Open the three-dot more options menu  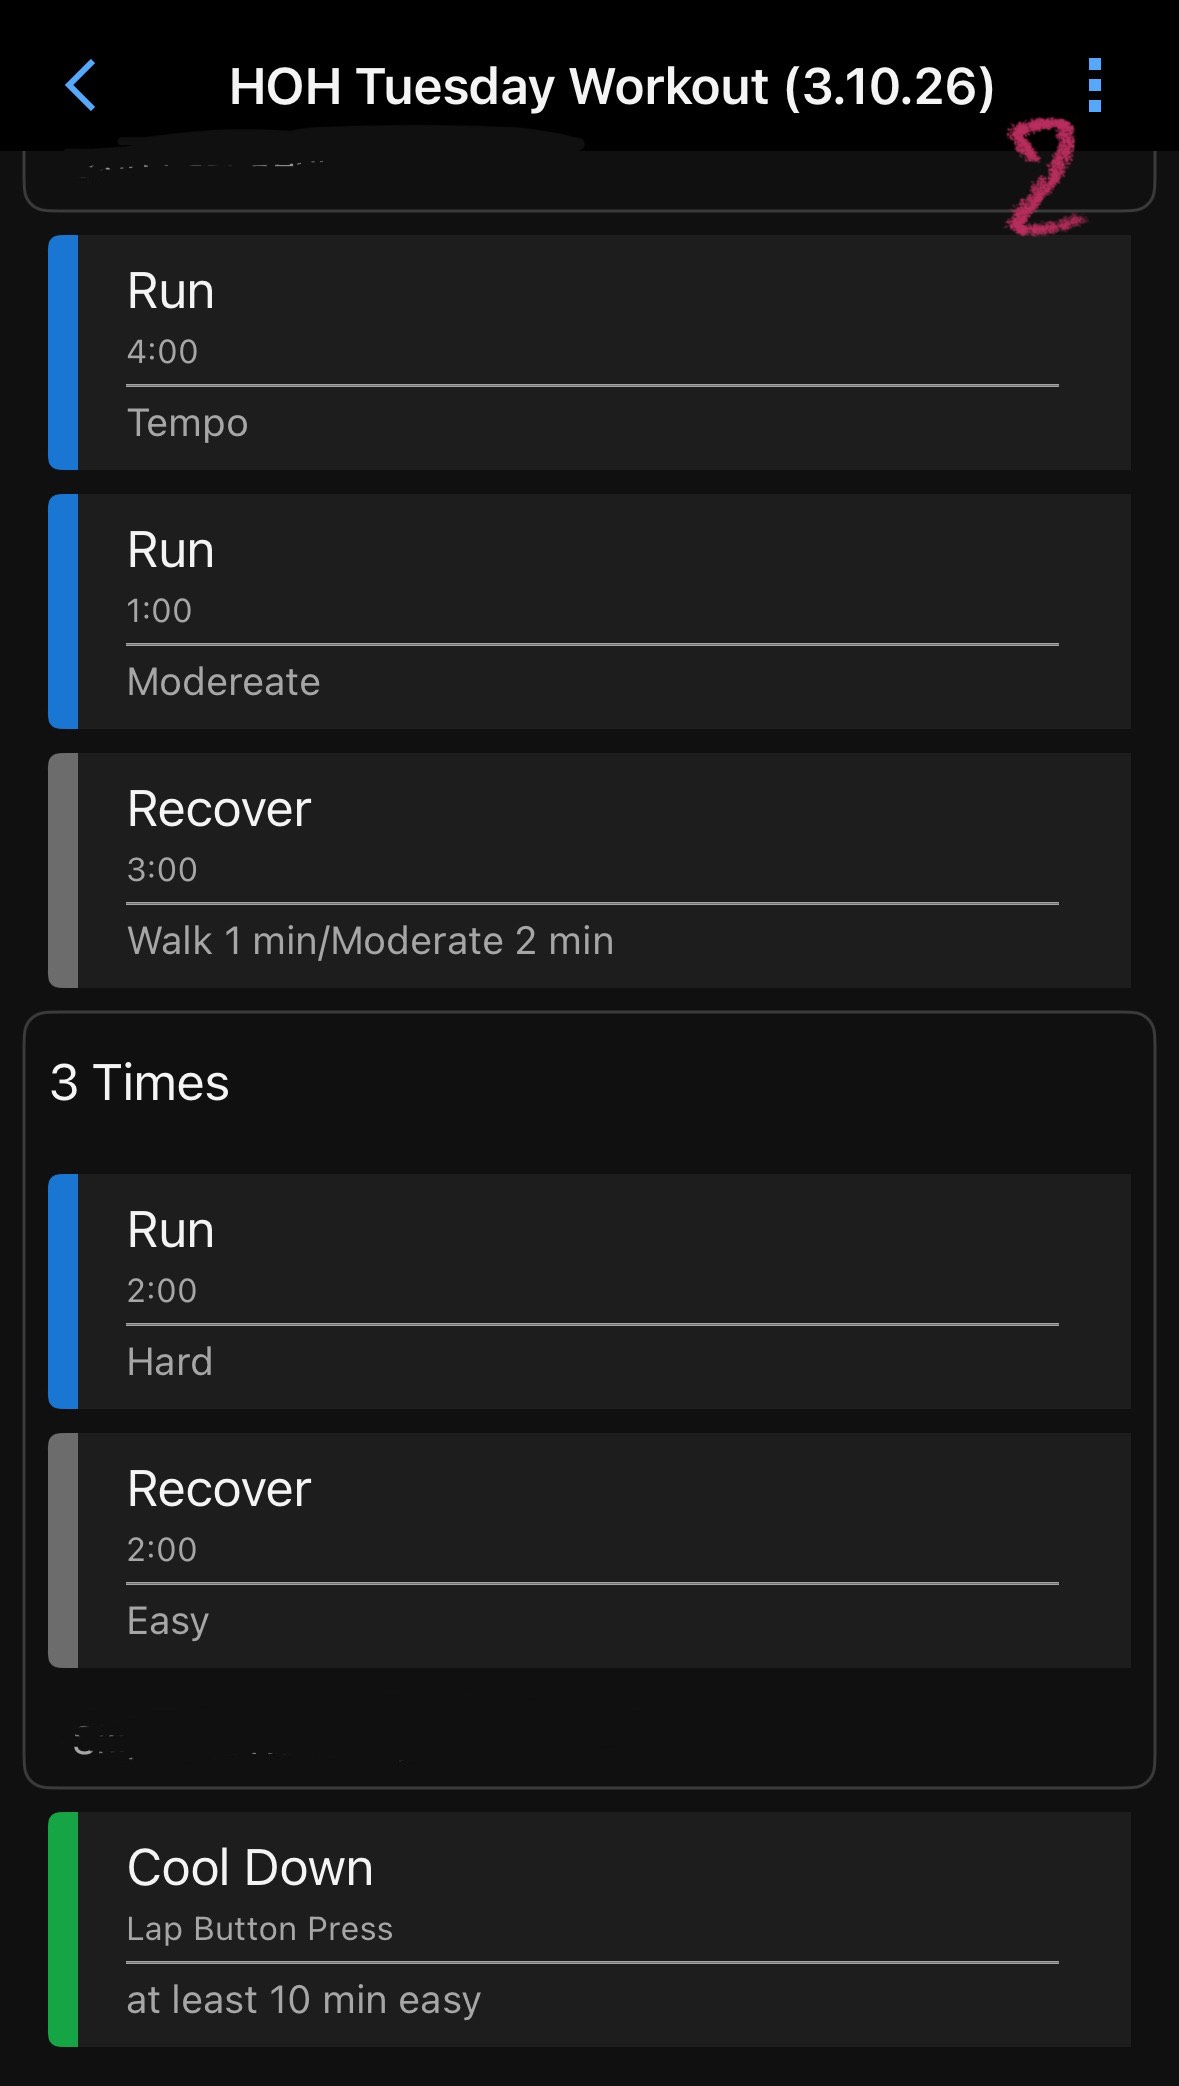coord(1094,86)
